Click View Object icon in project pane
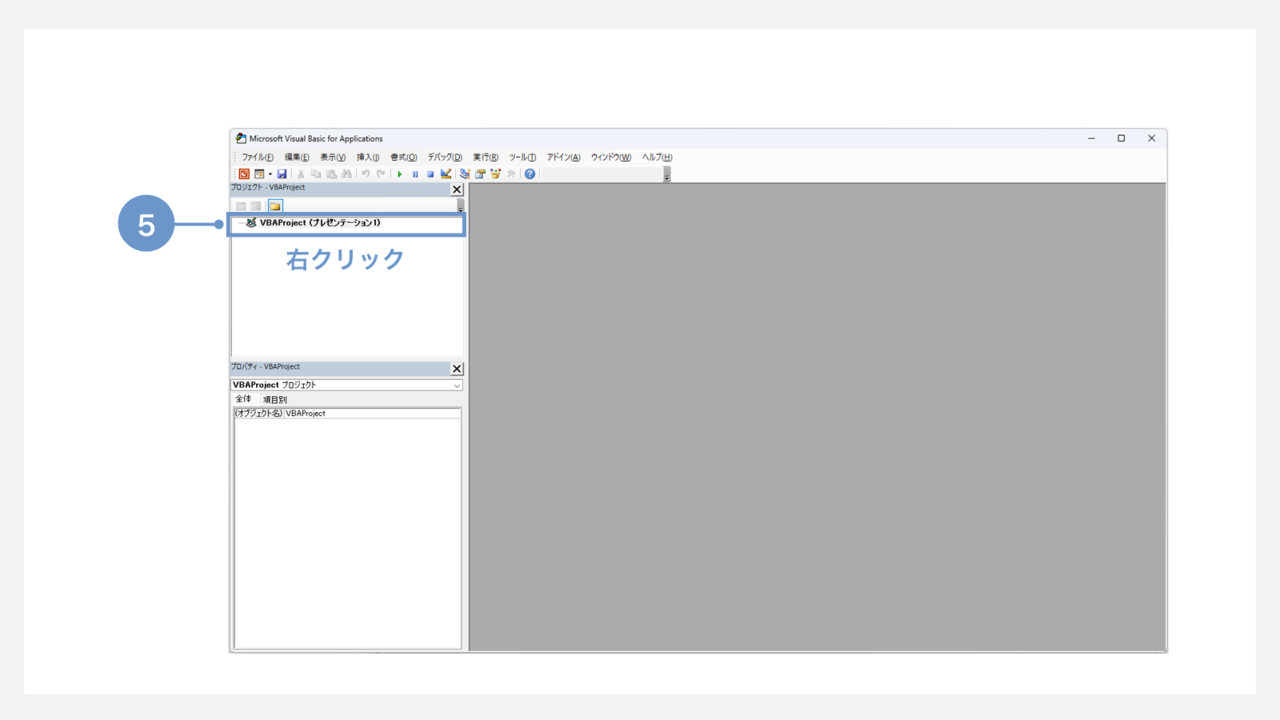 click(x=256, y=206)
